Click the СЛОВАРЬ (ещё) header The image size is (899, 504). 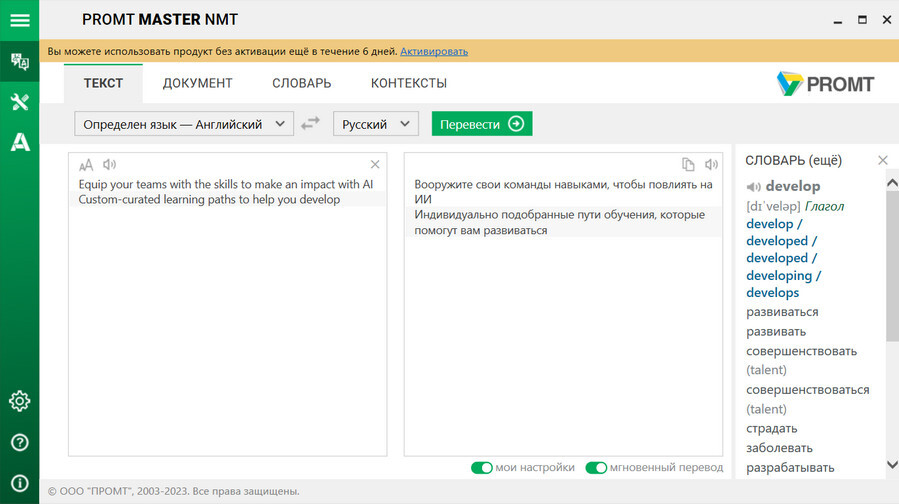pos(794,160)
